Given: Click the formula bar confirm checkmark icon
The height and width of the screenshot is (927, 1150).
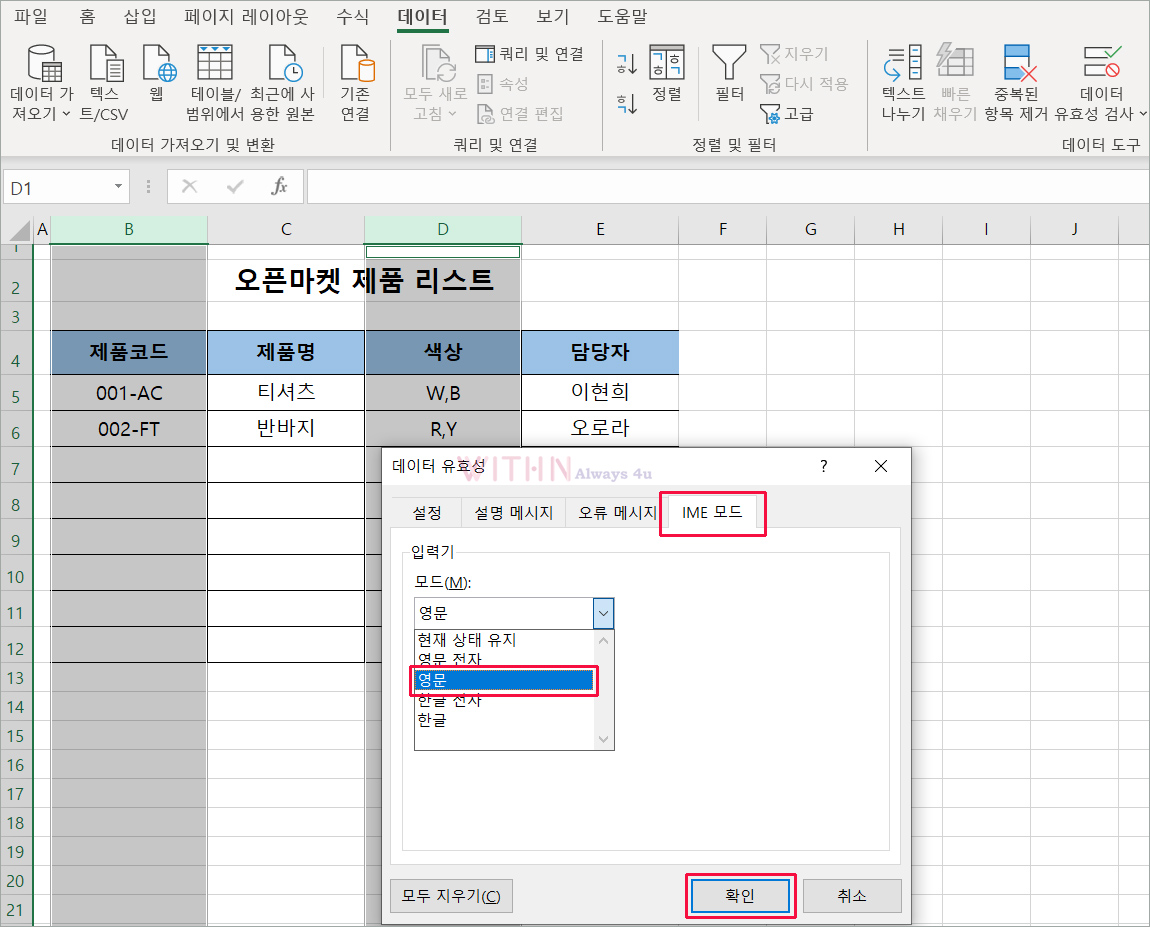Looking at the screenshot, I should 235,186.
